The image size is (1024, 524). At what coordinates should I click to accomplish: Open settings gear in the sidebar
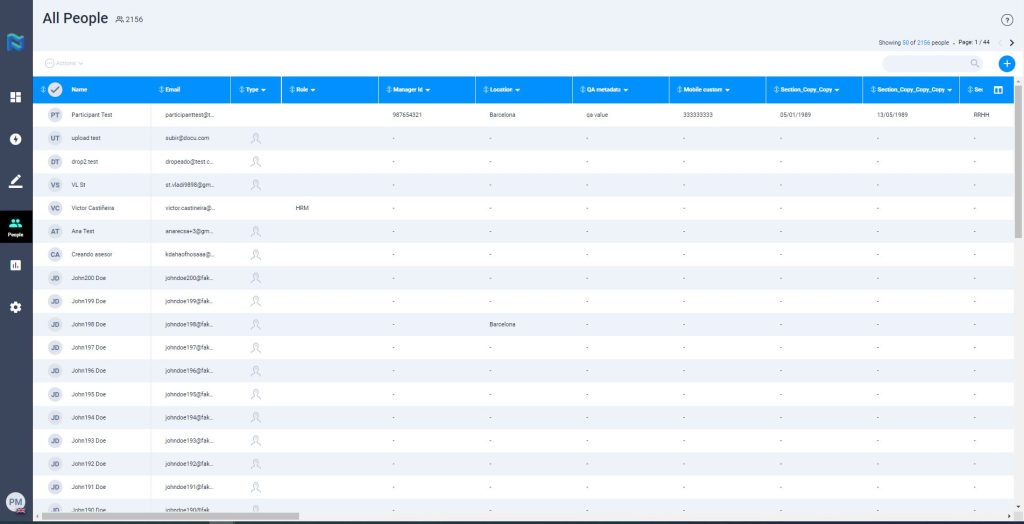(15, 307)
